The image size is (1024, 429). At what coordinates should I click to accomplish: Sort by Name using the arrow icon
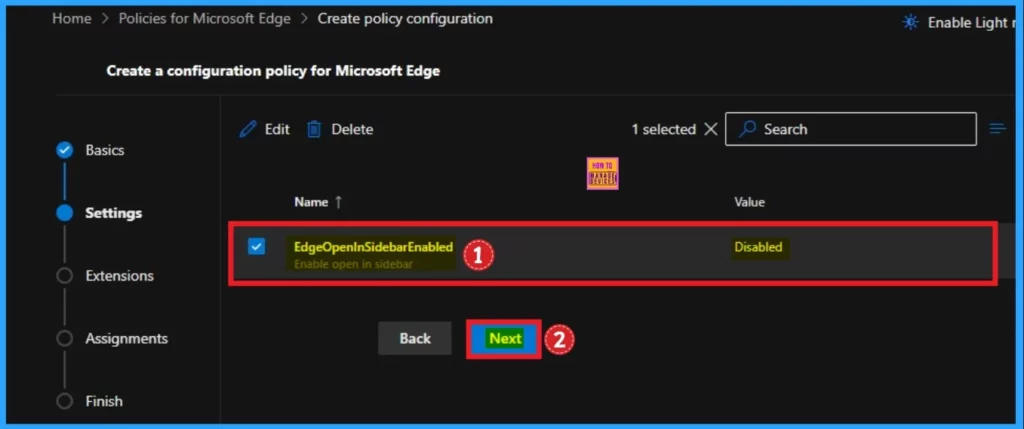pos(338,202)
